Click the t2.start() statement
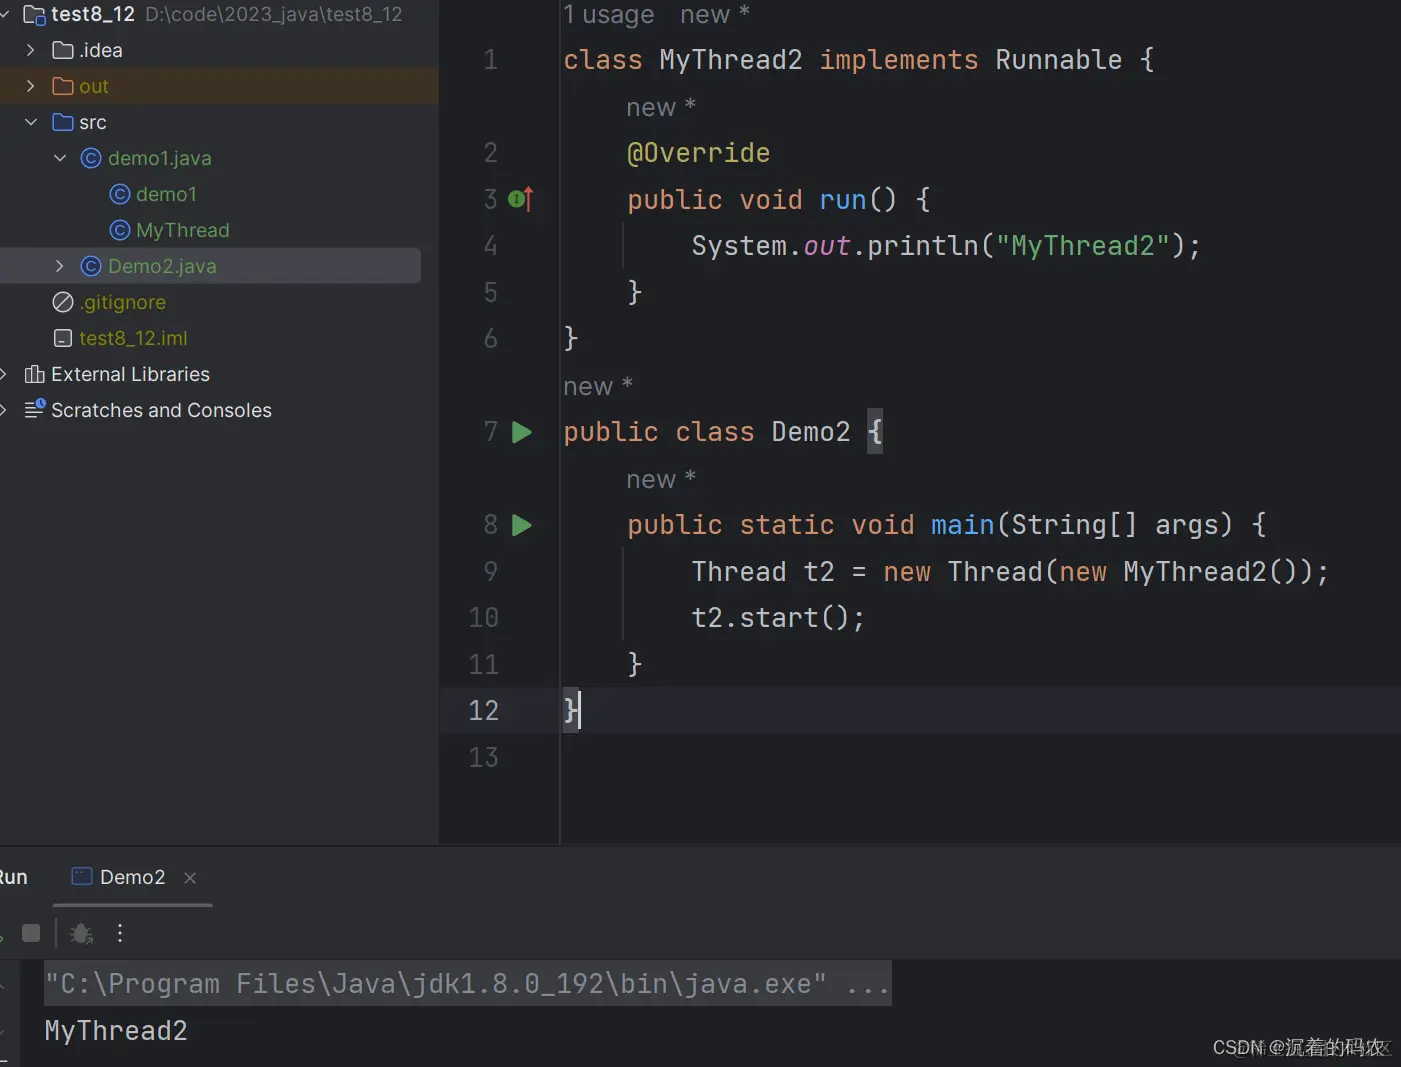The image size is (1401, 1067). pos(778,618)
